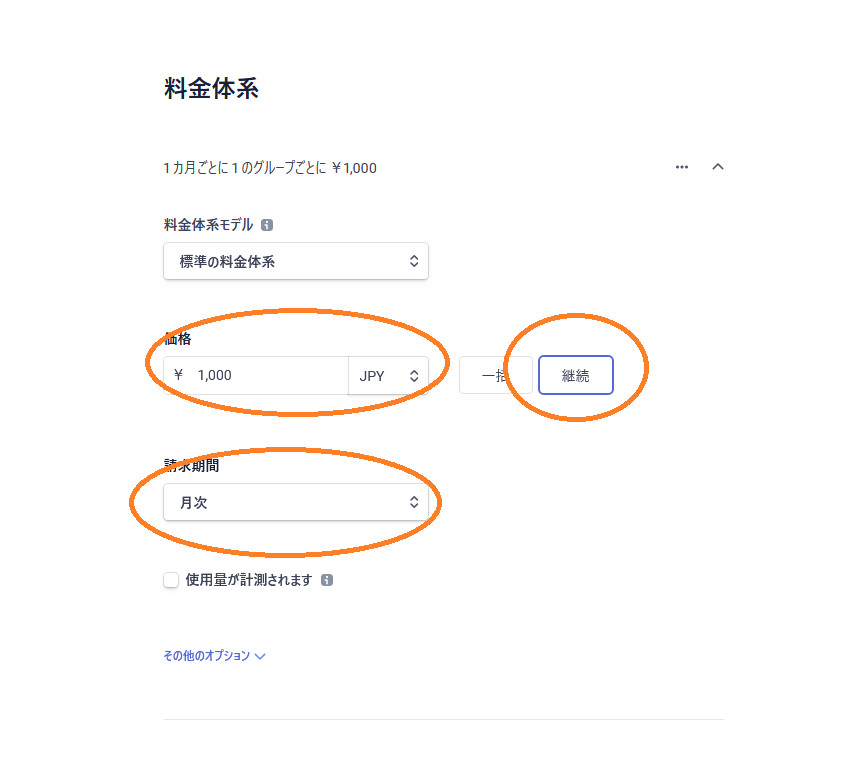The width and height of the screenshot is (846, 763).
Task: Open the 標準の料金体系 pricing model dropdown
Action: tap(296, 262)
